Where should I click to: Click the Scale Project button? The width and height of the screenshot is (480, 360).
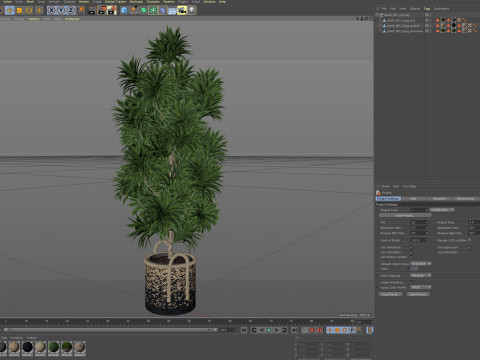(x=405, y=216)
